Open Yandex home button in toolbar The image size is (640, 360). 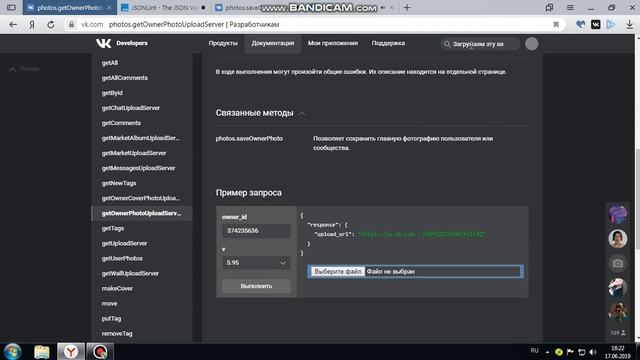click(32, 24)
